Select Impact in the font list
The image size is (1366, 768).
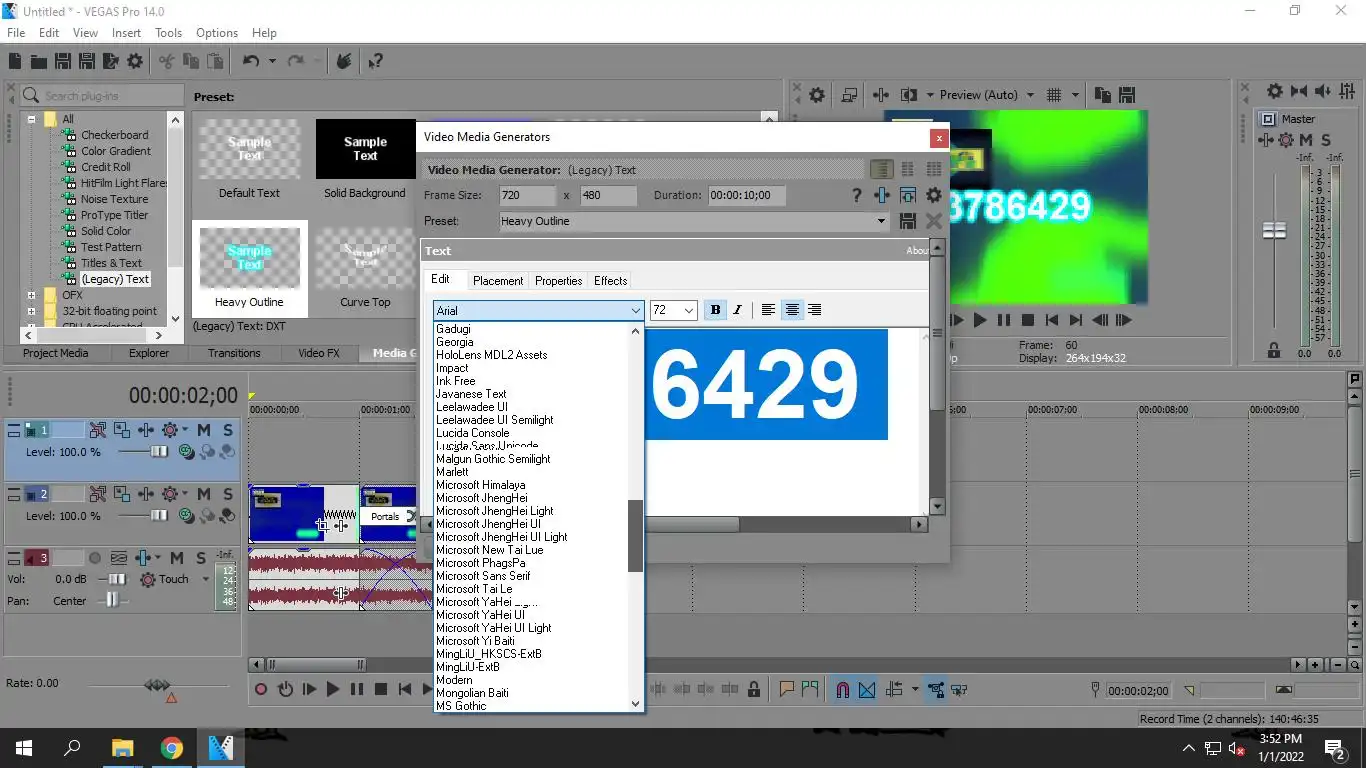452,368
